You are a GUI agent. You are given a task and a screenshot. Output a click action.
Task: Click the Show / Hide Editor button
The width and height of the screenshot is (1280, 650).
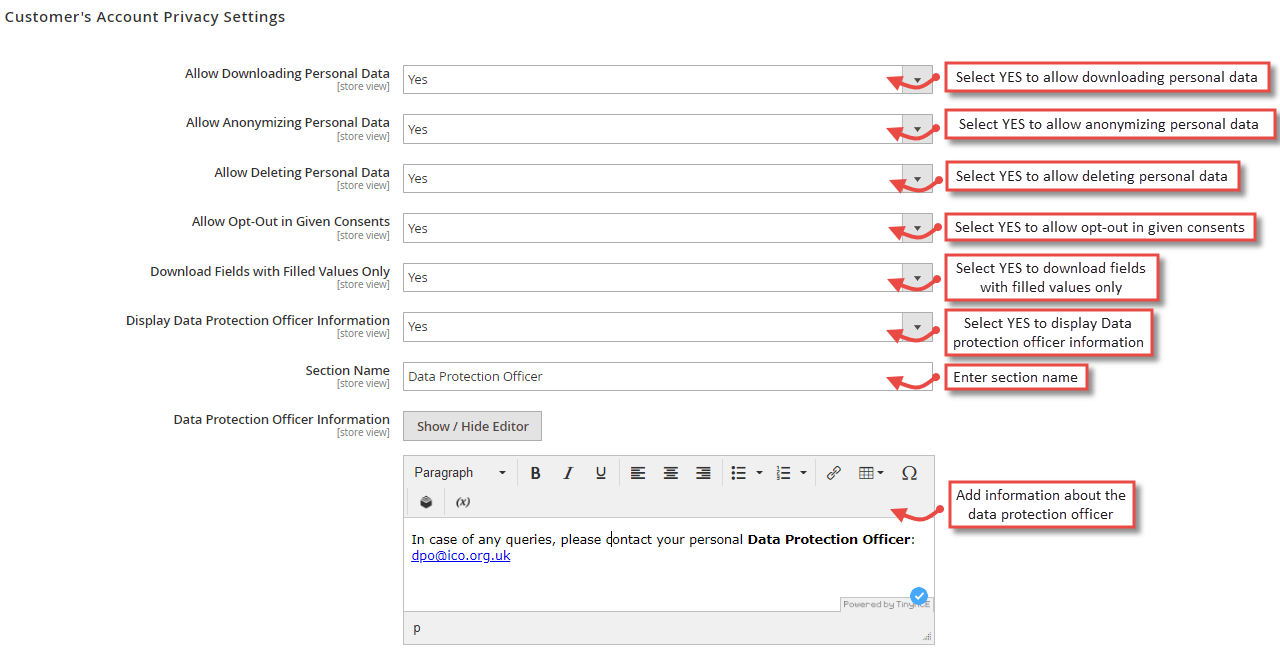pyautogui.click(x=472, y=426)
